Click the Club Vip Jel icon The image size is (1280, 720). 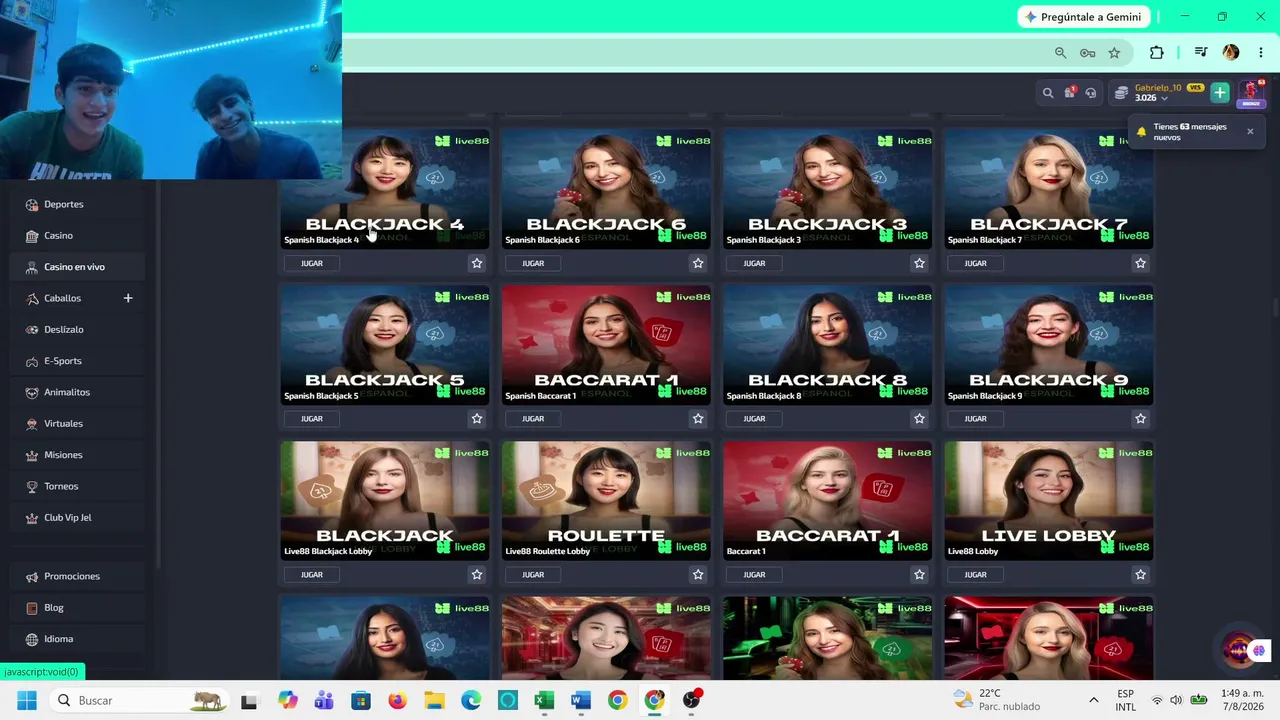[x=32, y=518]
